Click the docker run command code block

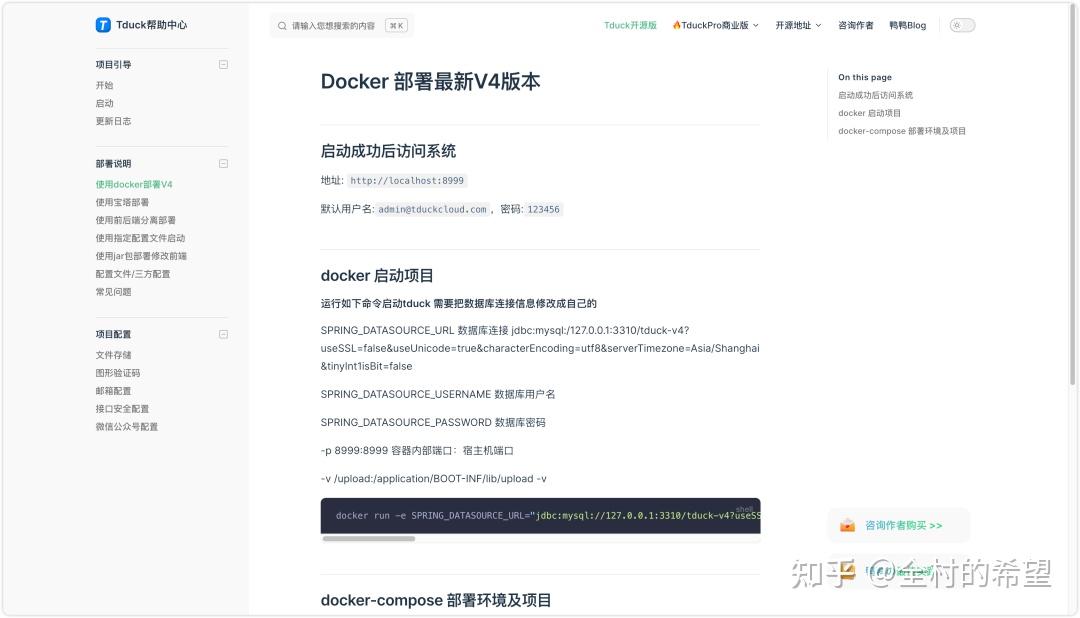[x=541, y=515]
